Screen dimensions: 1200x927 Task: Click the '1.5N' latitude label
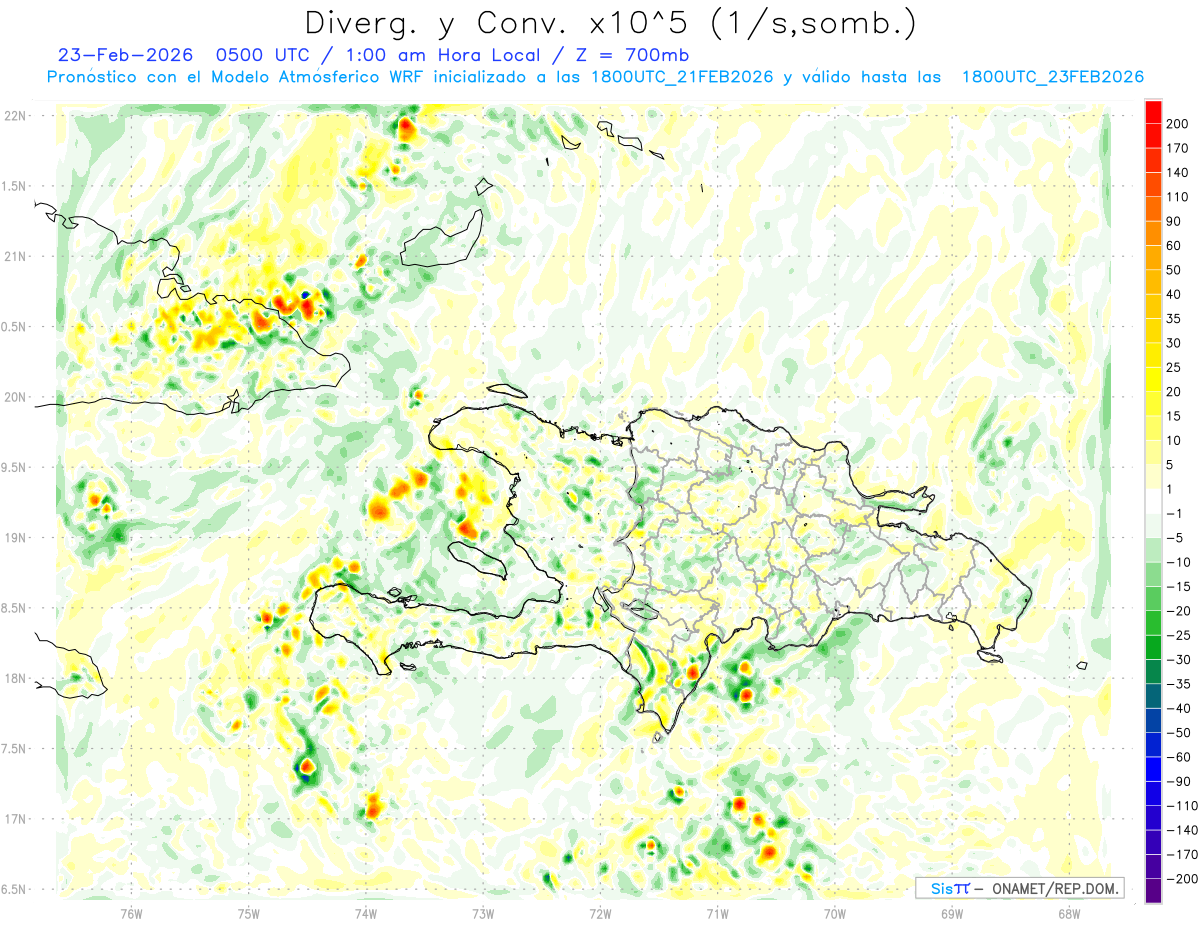click(x=13, y=186)
